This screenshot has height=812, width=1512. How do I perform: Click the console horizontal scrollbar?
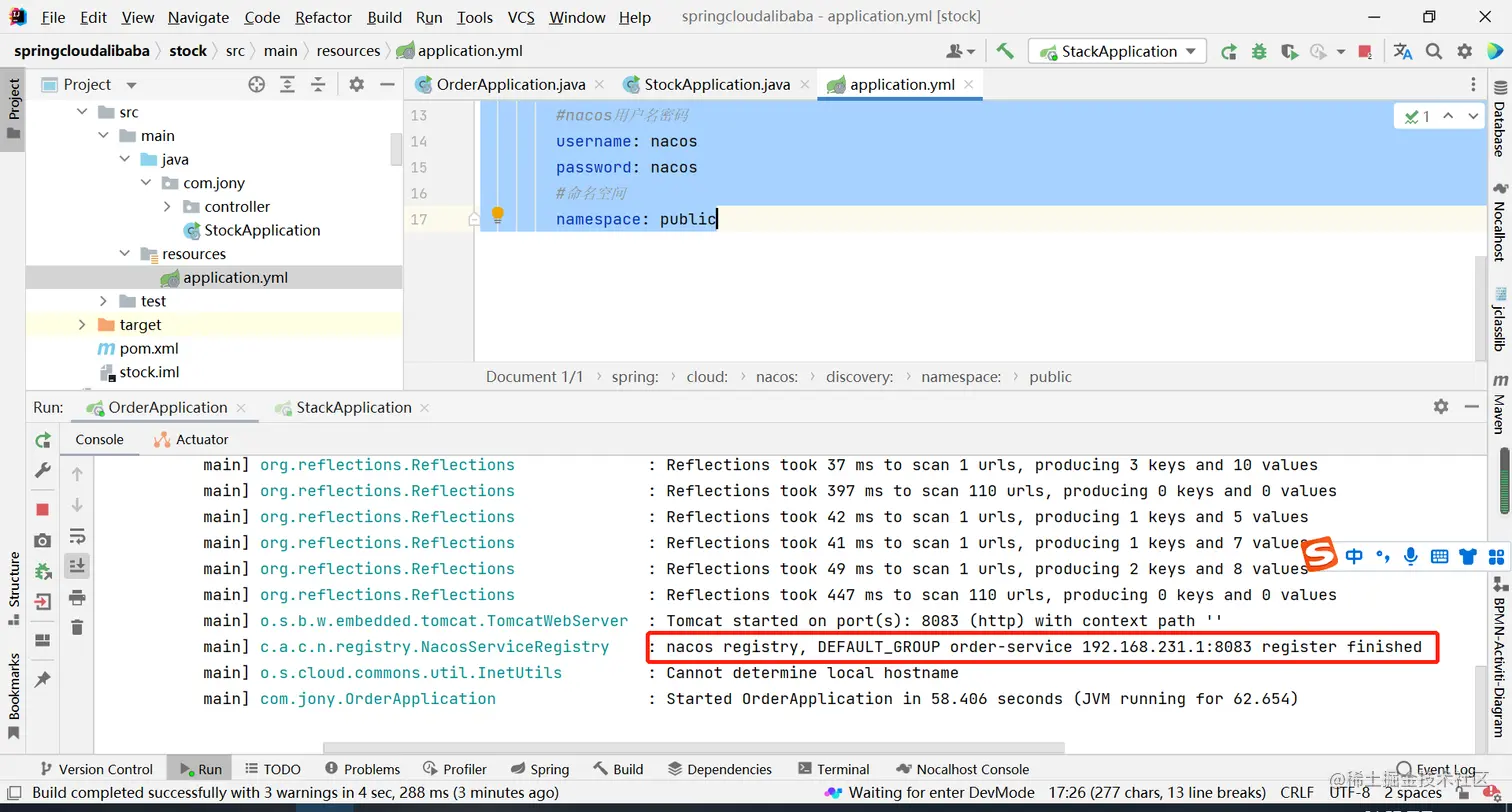click(x=694, y=747)
